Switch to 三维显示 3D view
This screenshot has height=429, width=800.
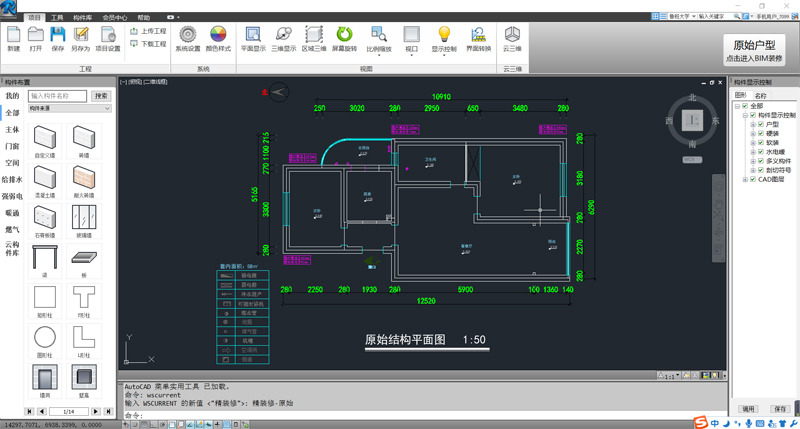(x=284, y=39)
